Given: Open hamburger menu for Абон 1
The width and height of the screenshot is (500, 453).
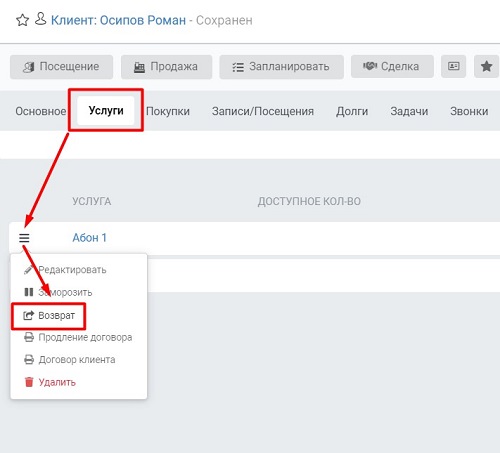Looking at the screenshot, I should (24, 238).
